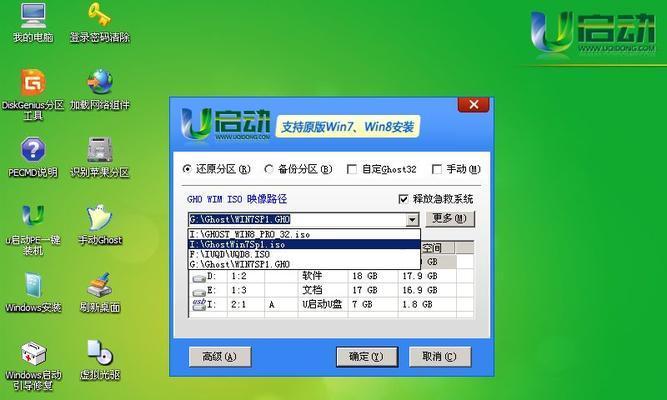
Task: Launch DiskGenius分区工具 icon
Action: pyautogui.click(x=33, y=94)
